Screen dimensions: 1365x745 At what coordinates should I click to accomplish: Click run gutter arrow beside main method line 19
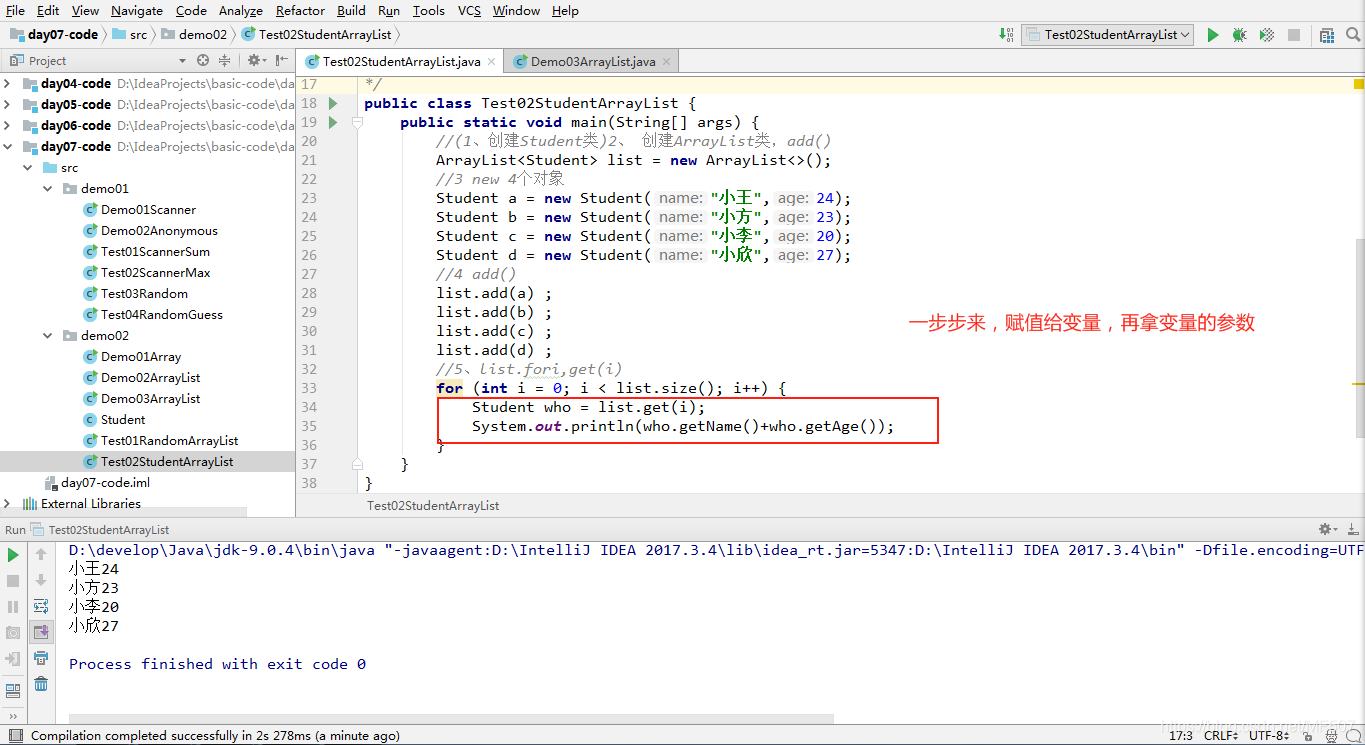(x=333, y=122)
